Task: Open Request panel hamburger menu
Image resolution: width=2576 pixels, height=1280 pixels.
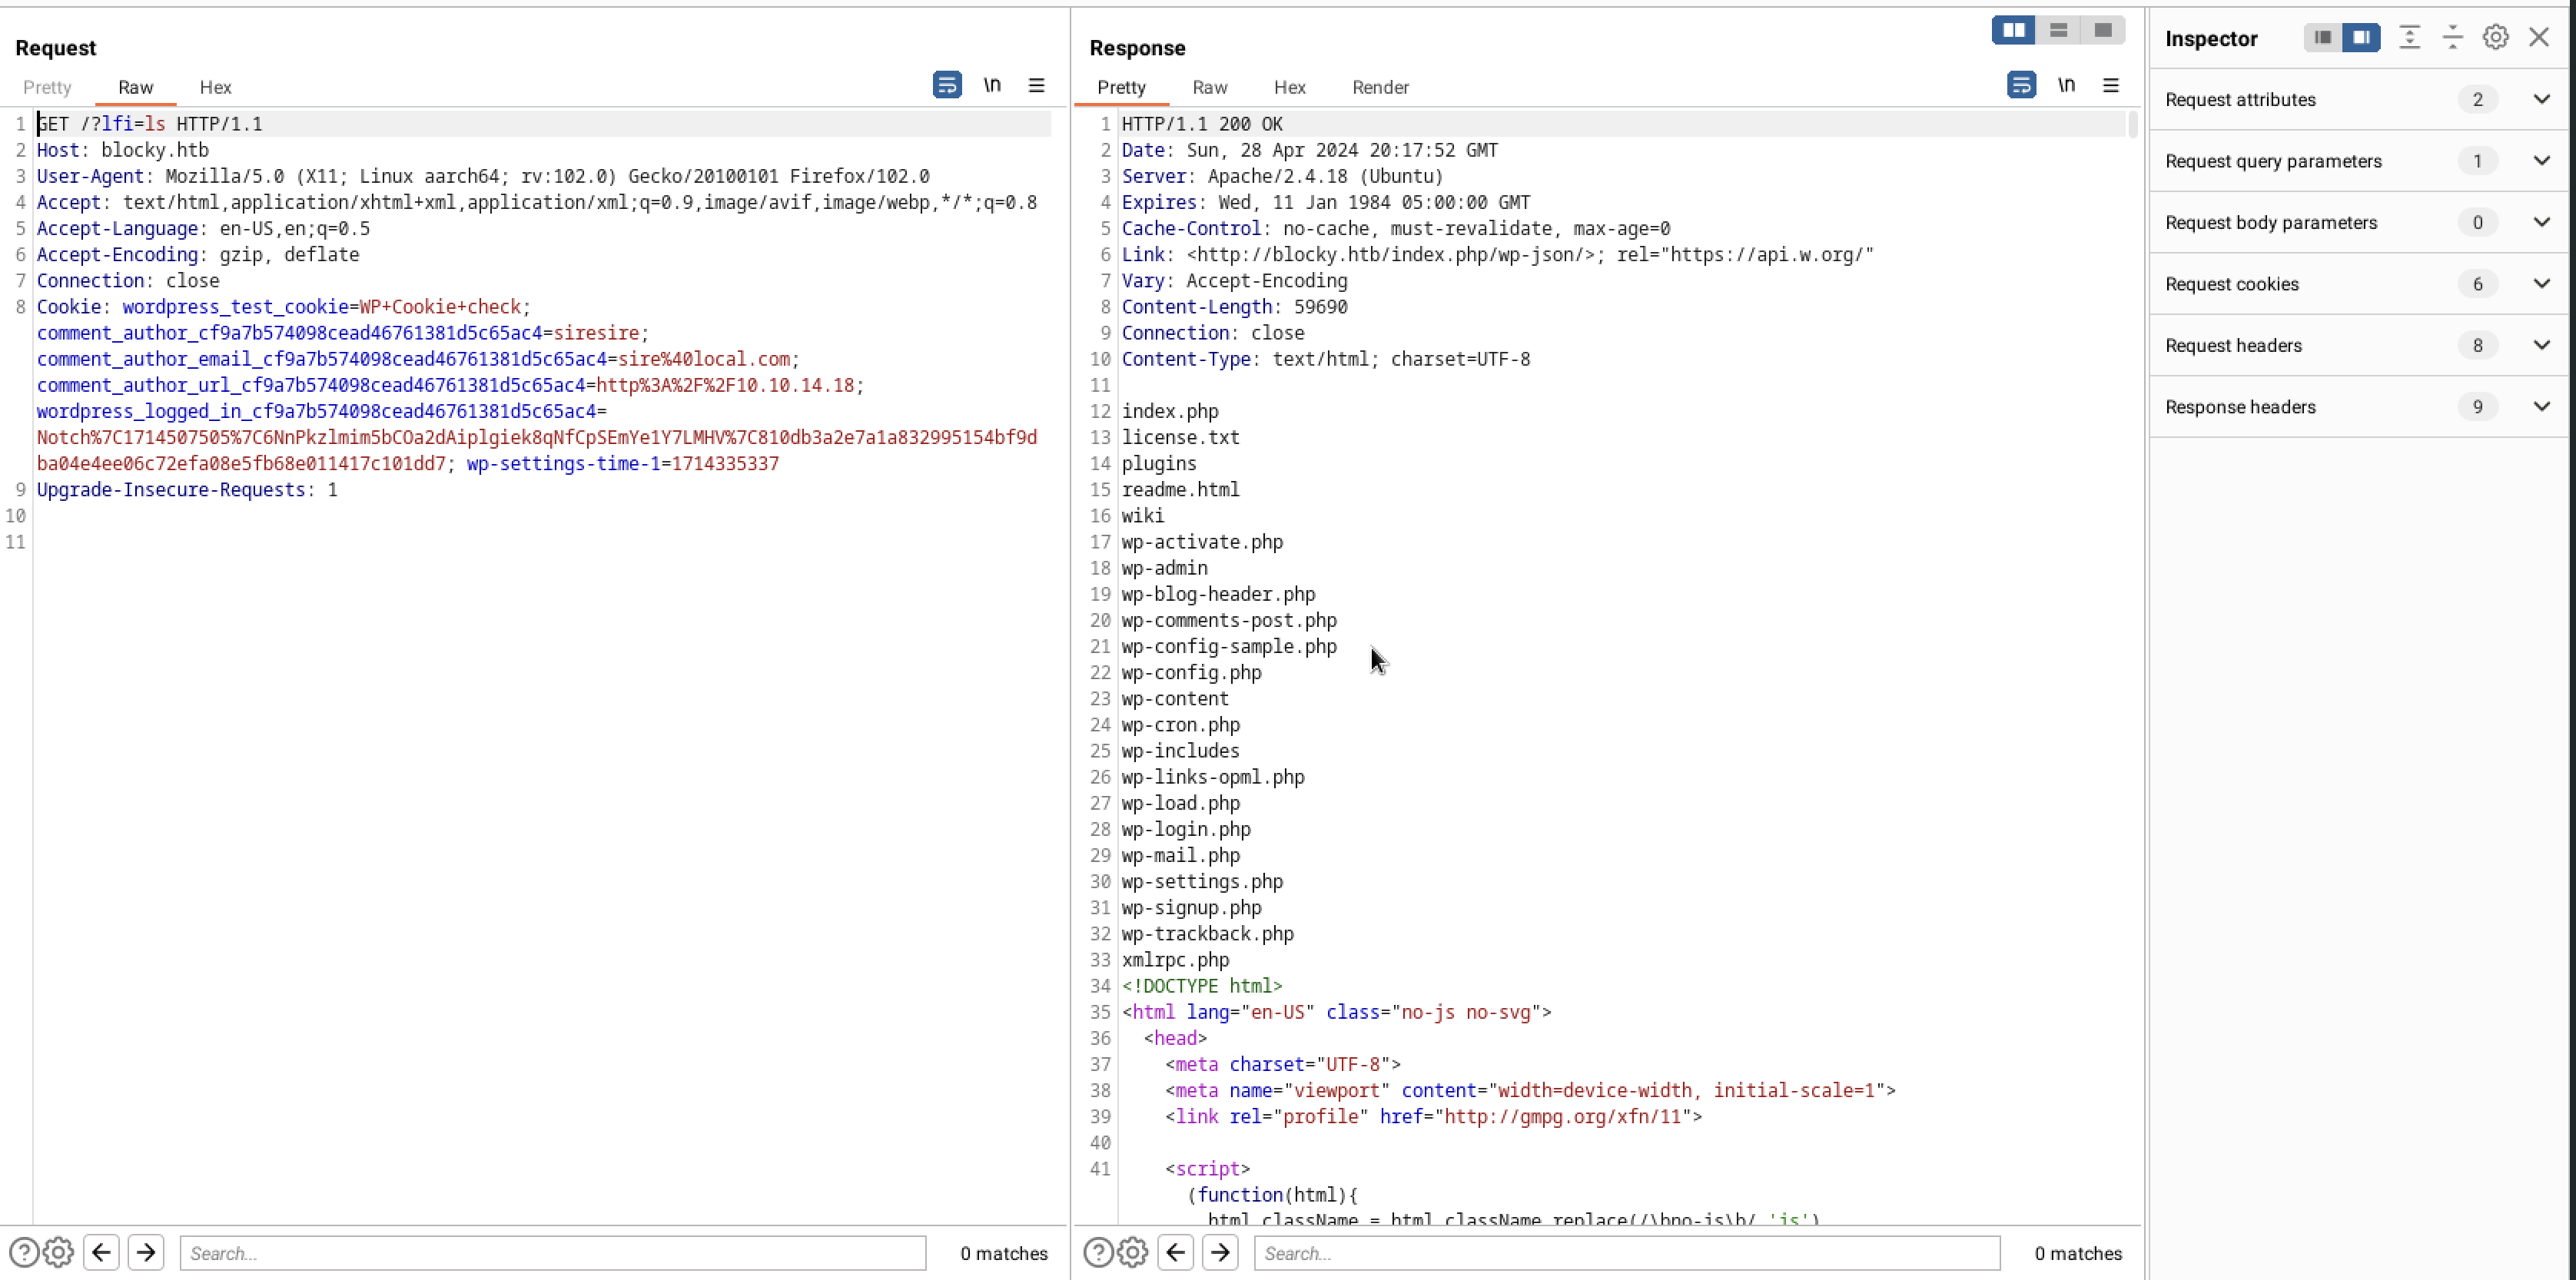Action: (1037, 85)
